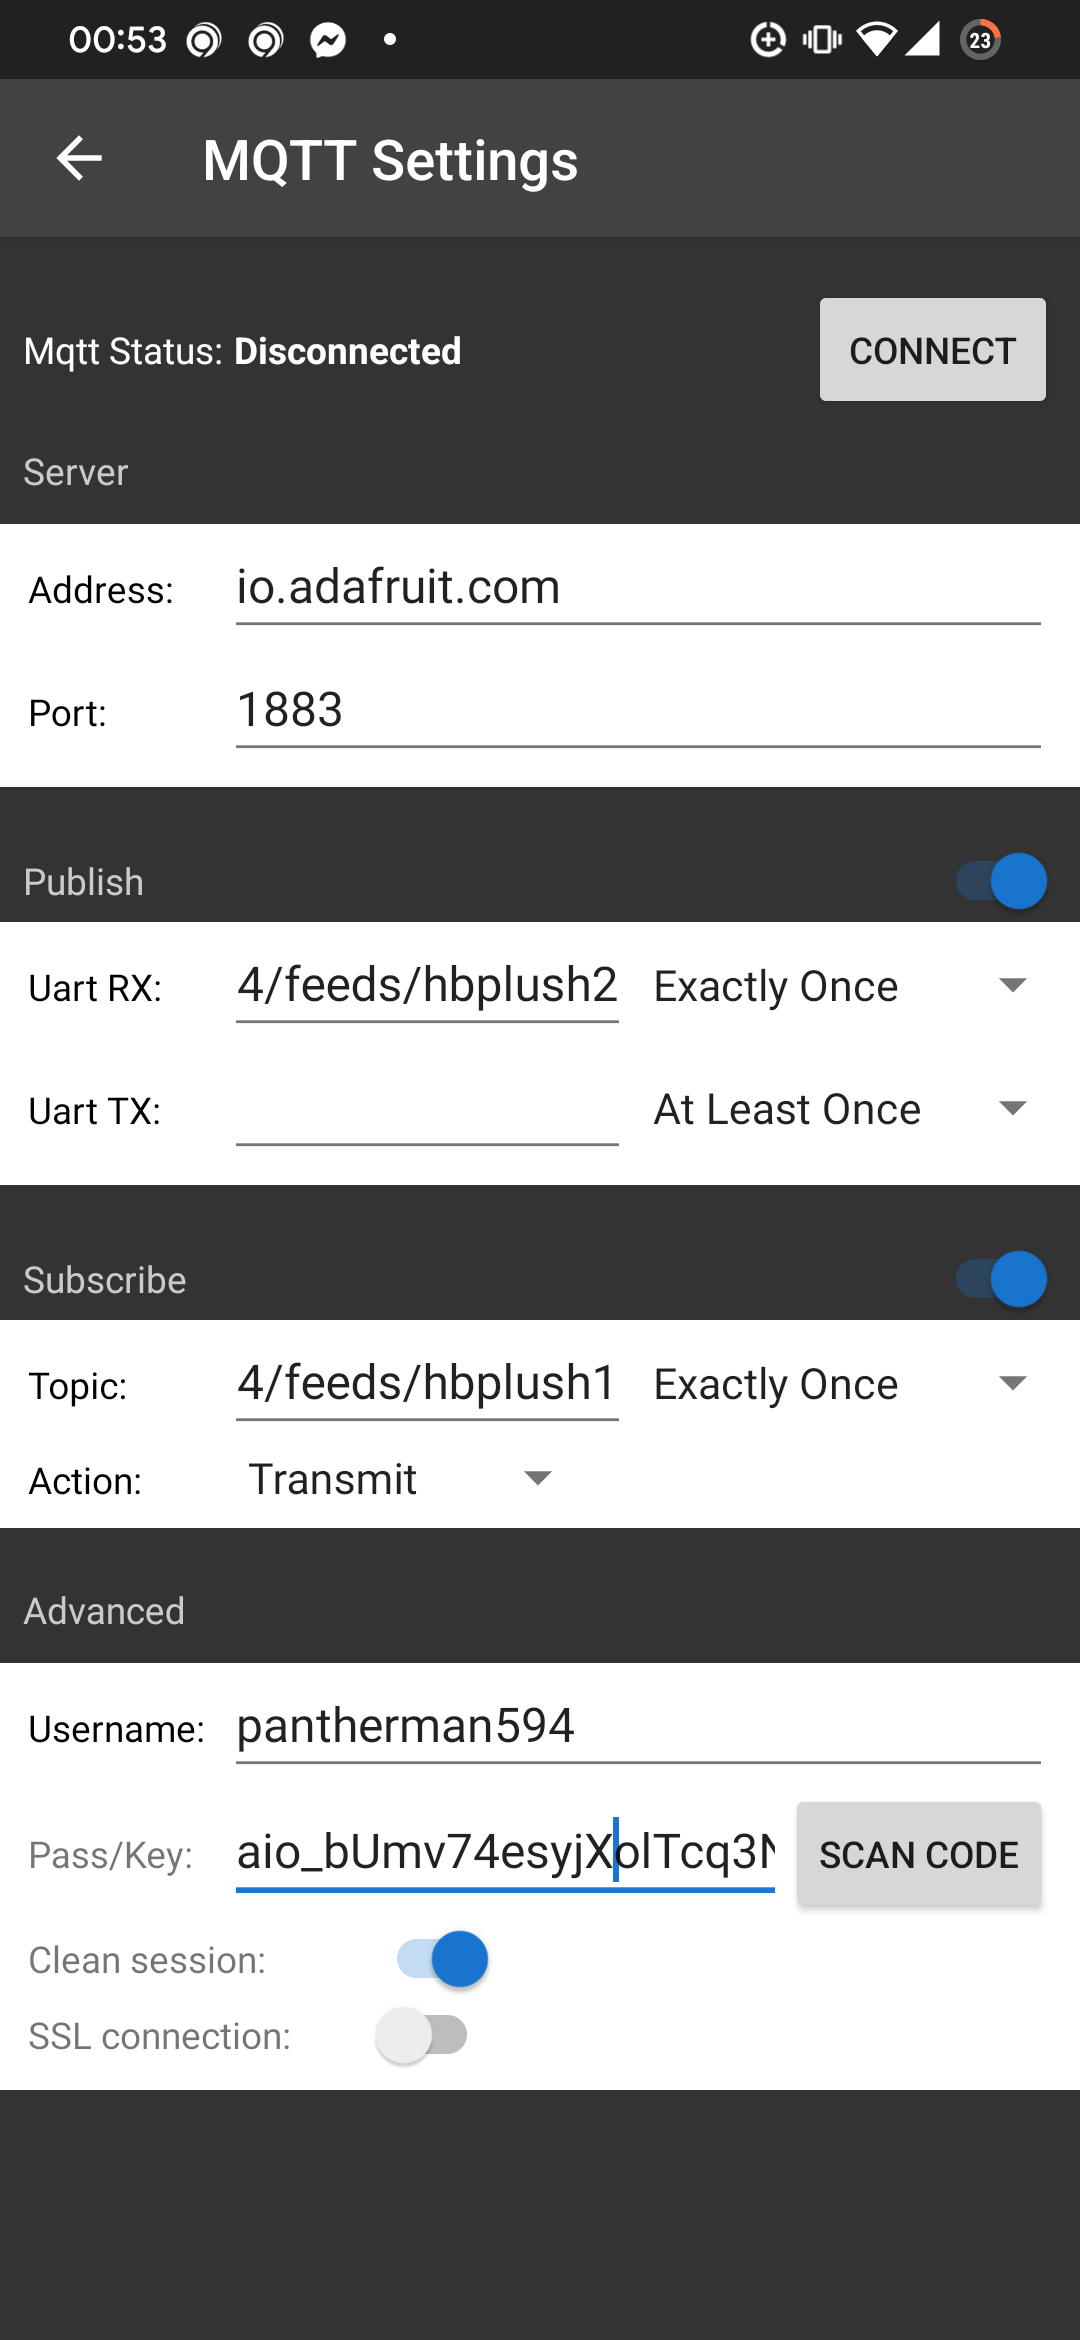Select the Username text field
Viewport: 1080px width, 2340px height.
click(x=638, y=1727)
